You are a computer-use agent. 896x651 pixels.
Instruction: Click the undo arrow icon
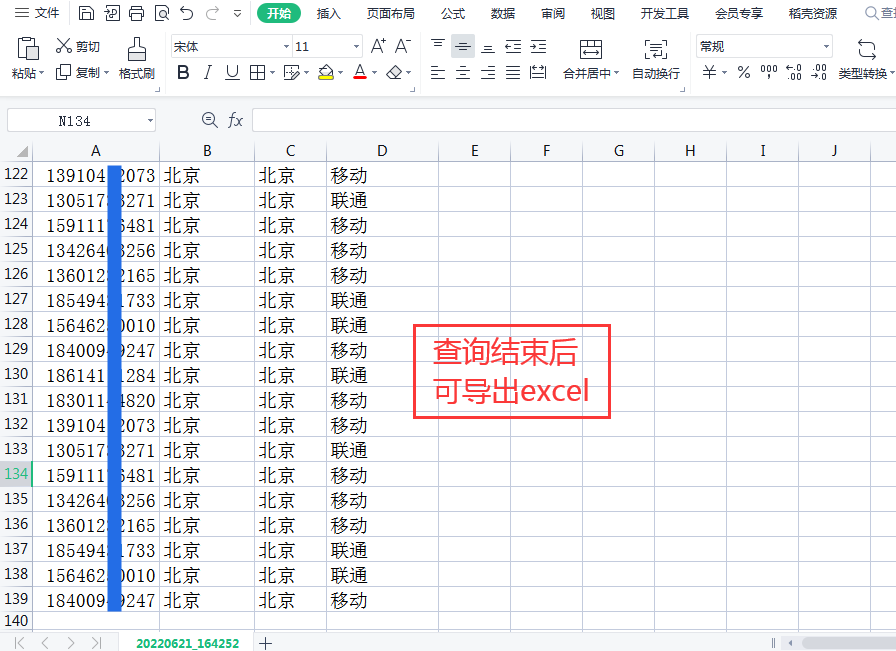click(186, 13)
